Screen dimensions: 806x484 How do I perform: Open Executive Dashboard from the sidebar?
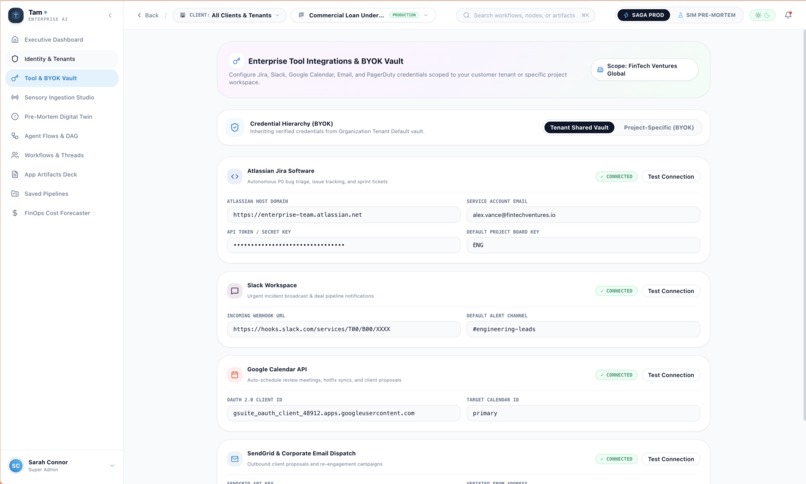click(62, 40)
